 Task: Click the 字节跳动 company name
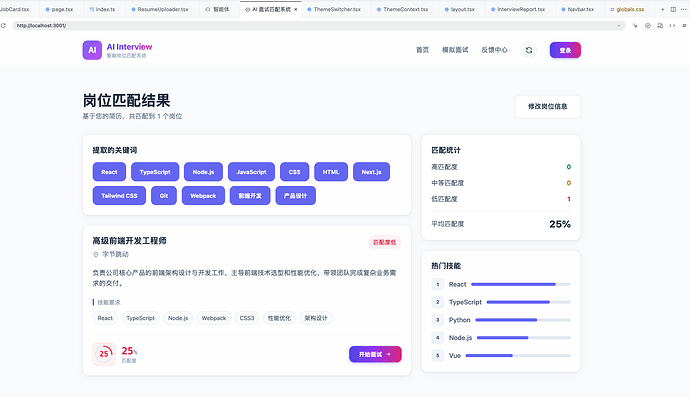point(115,254)
